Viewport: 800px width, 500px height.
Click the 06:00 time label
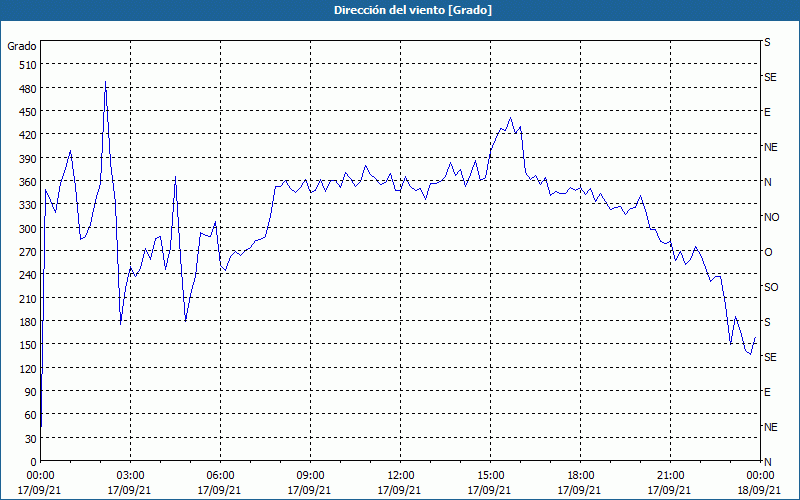(220, 476)
